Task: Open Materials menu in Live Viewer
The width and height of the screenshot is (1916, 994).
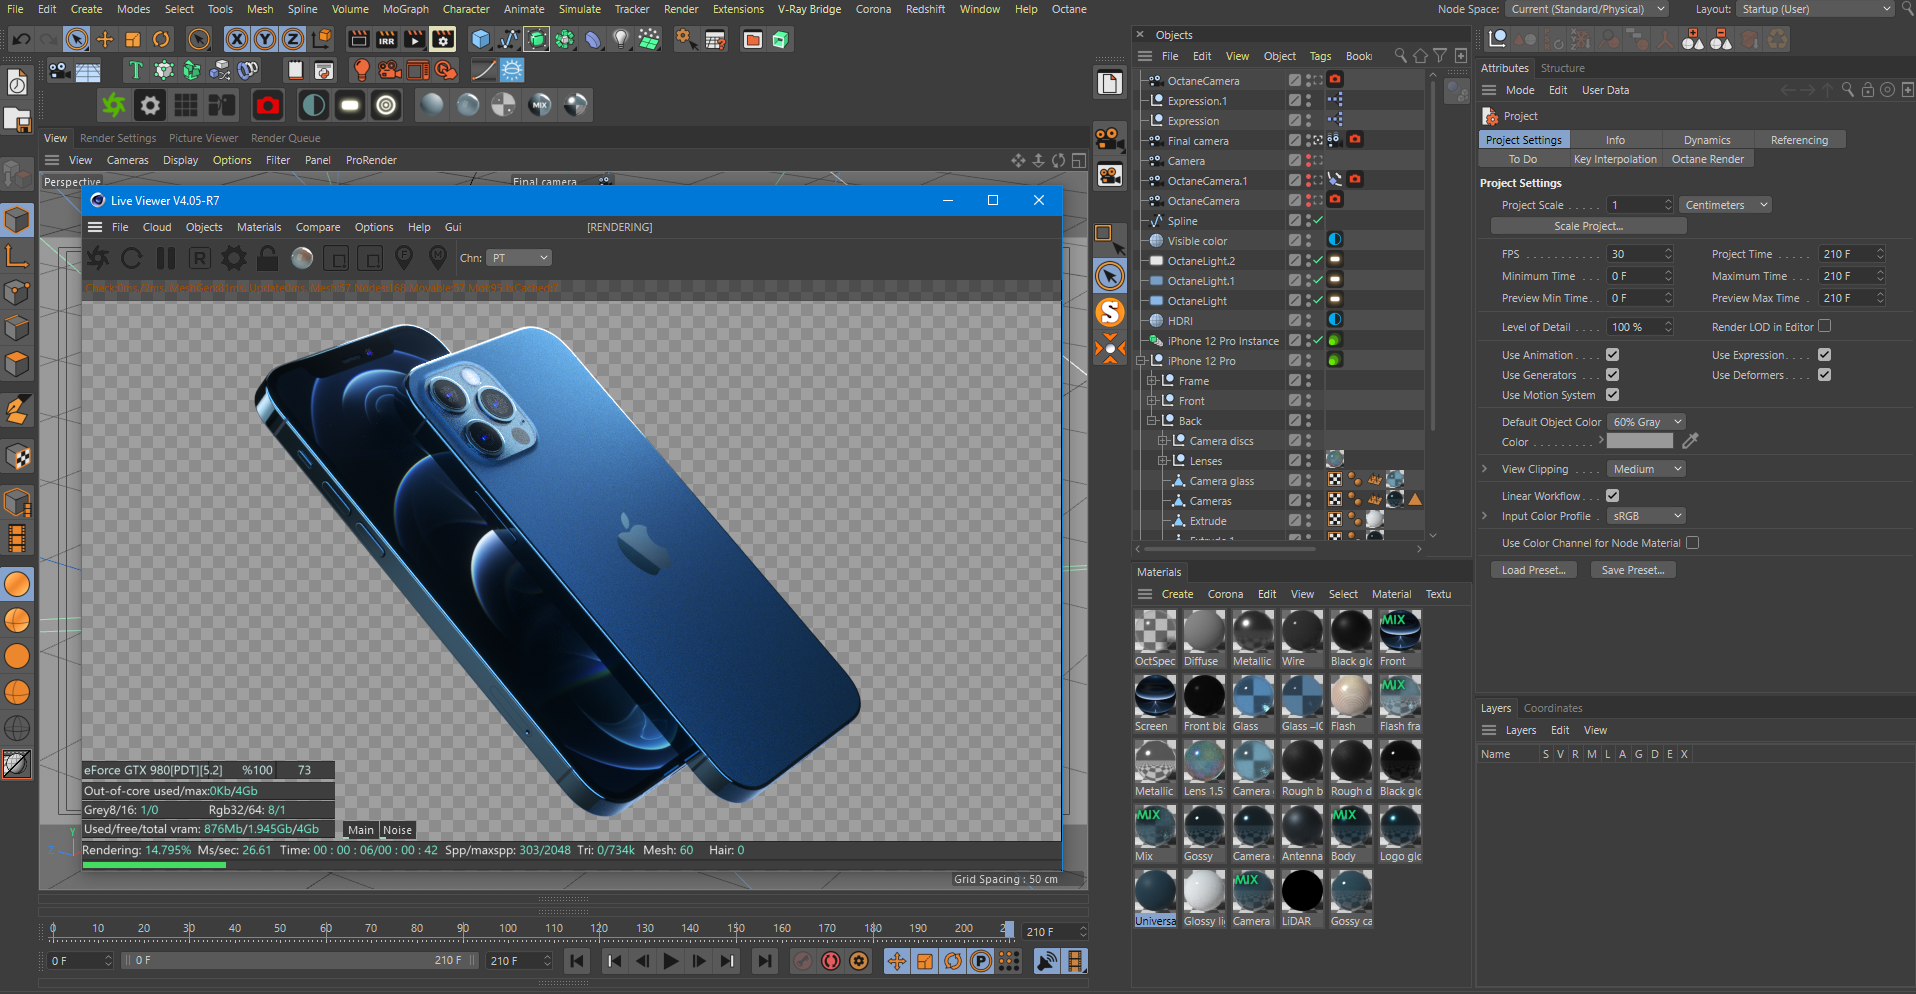Action: coord(259,227)
